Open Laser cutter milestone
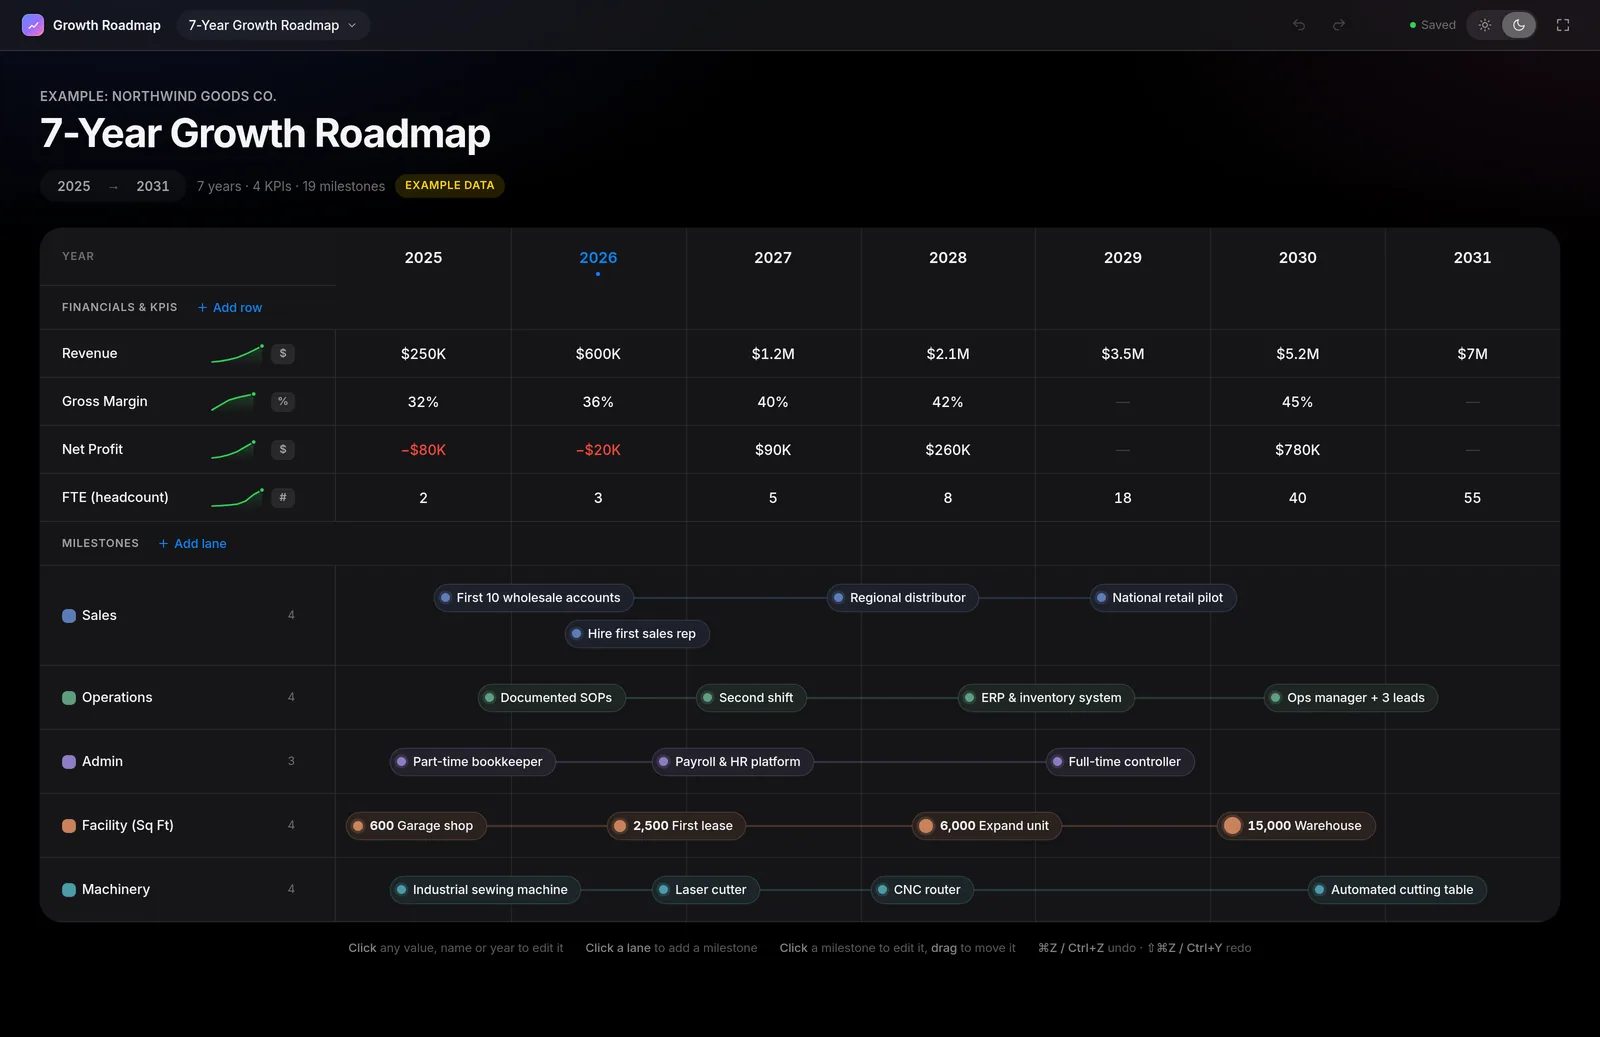 [x=706, y=890]
